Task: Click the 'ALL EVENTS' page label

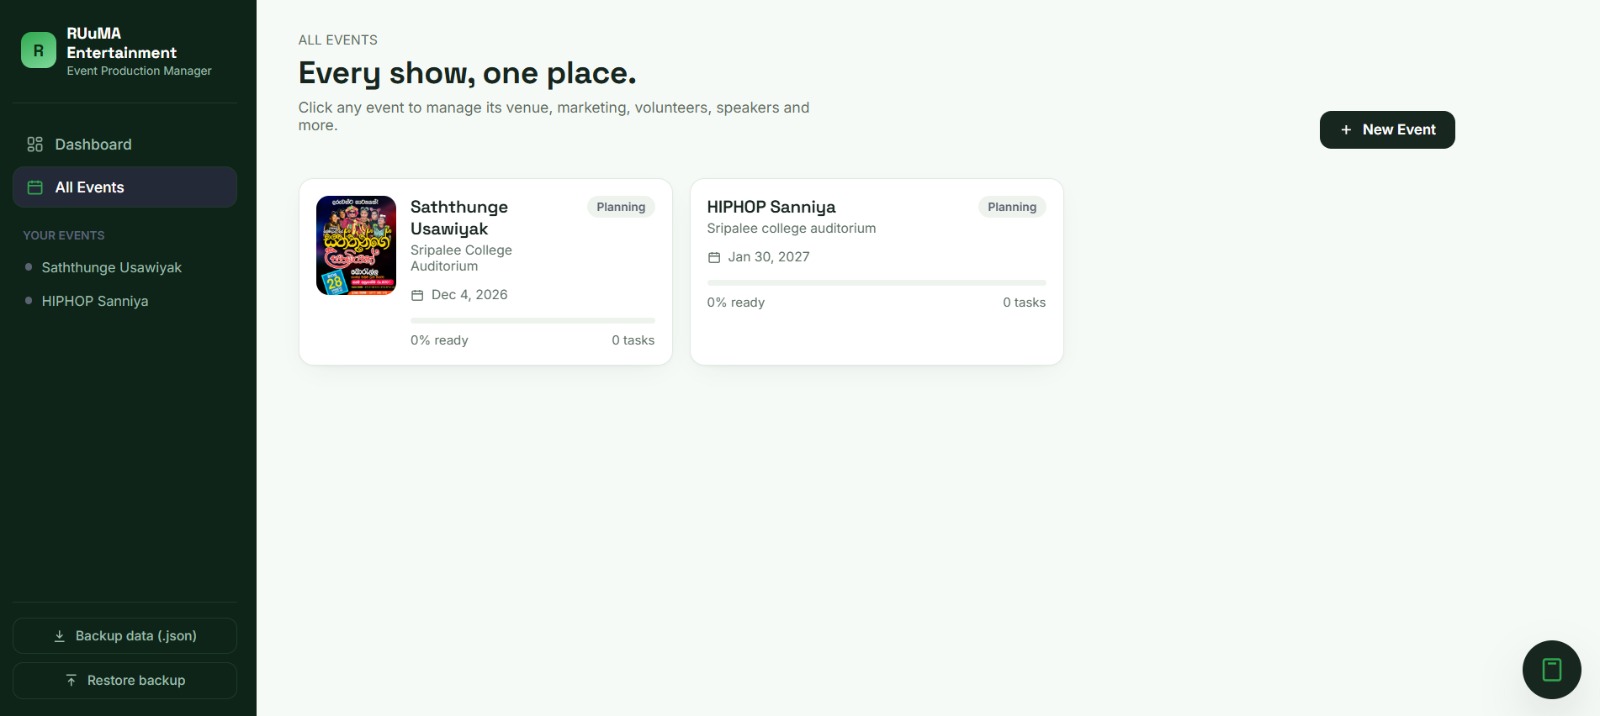Action: tap(338, 40)
